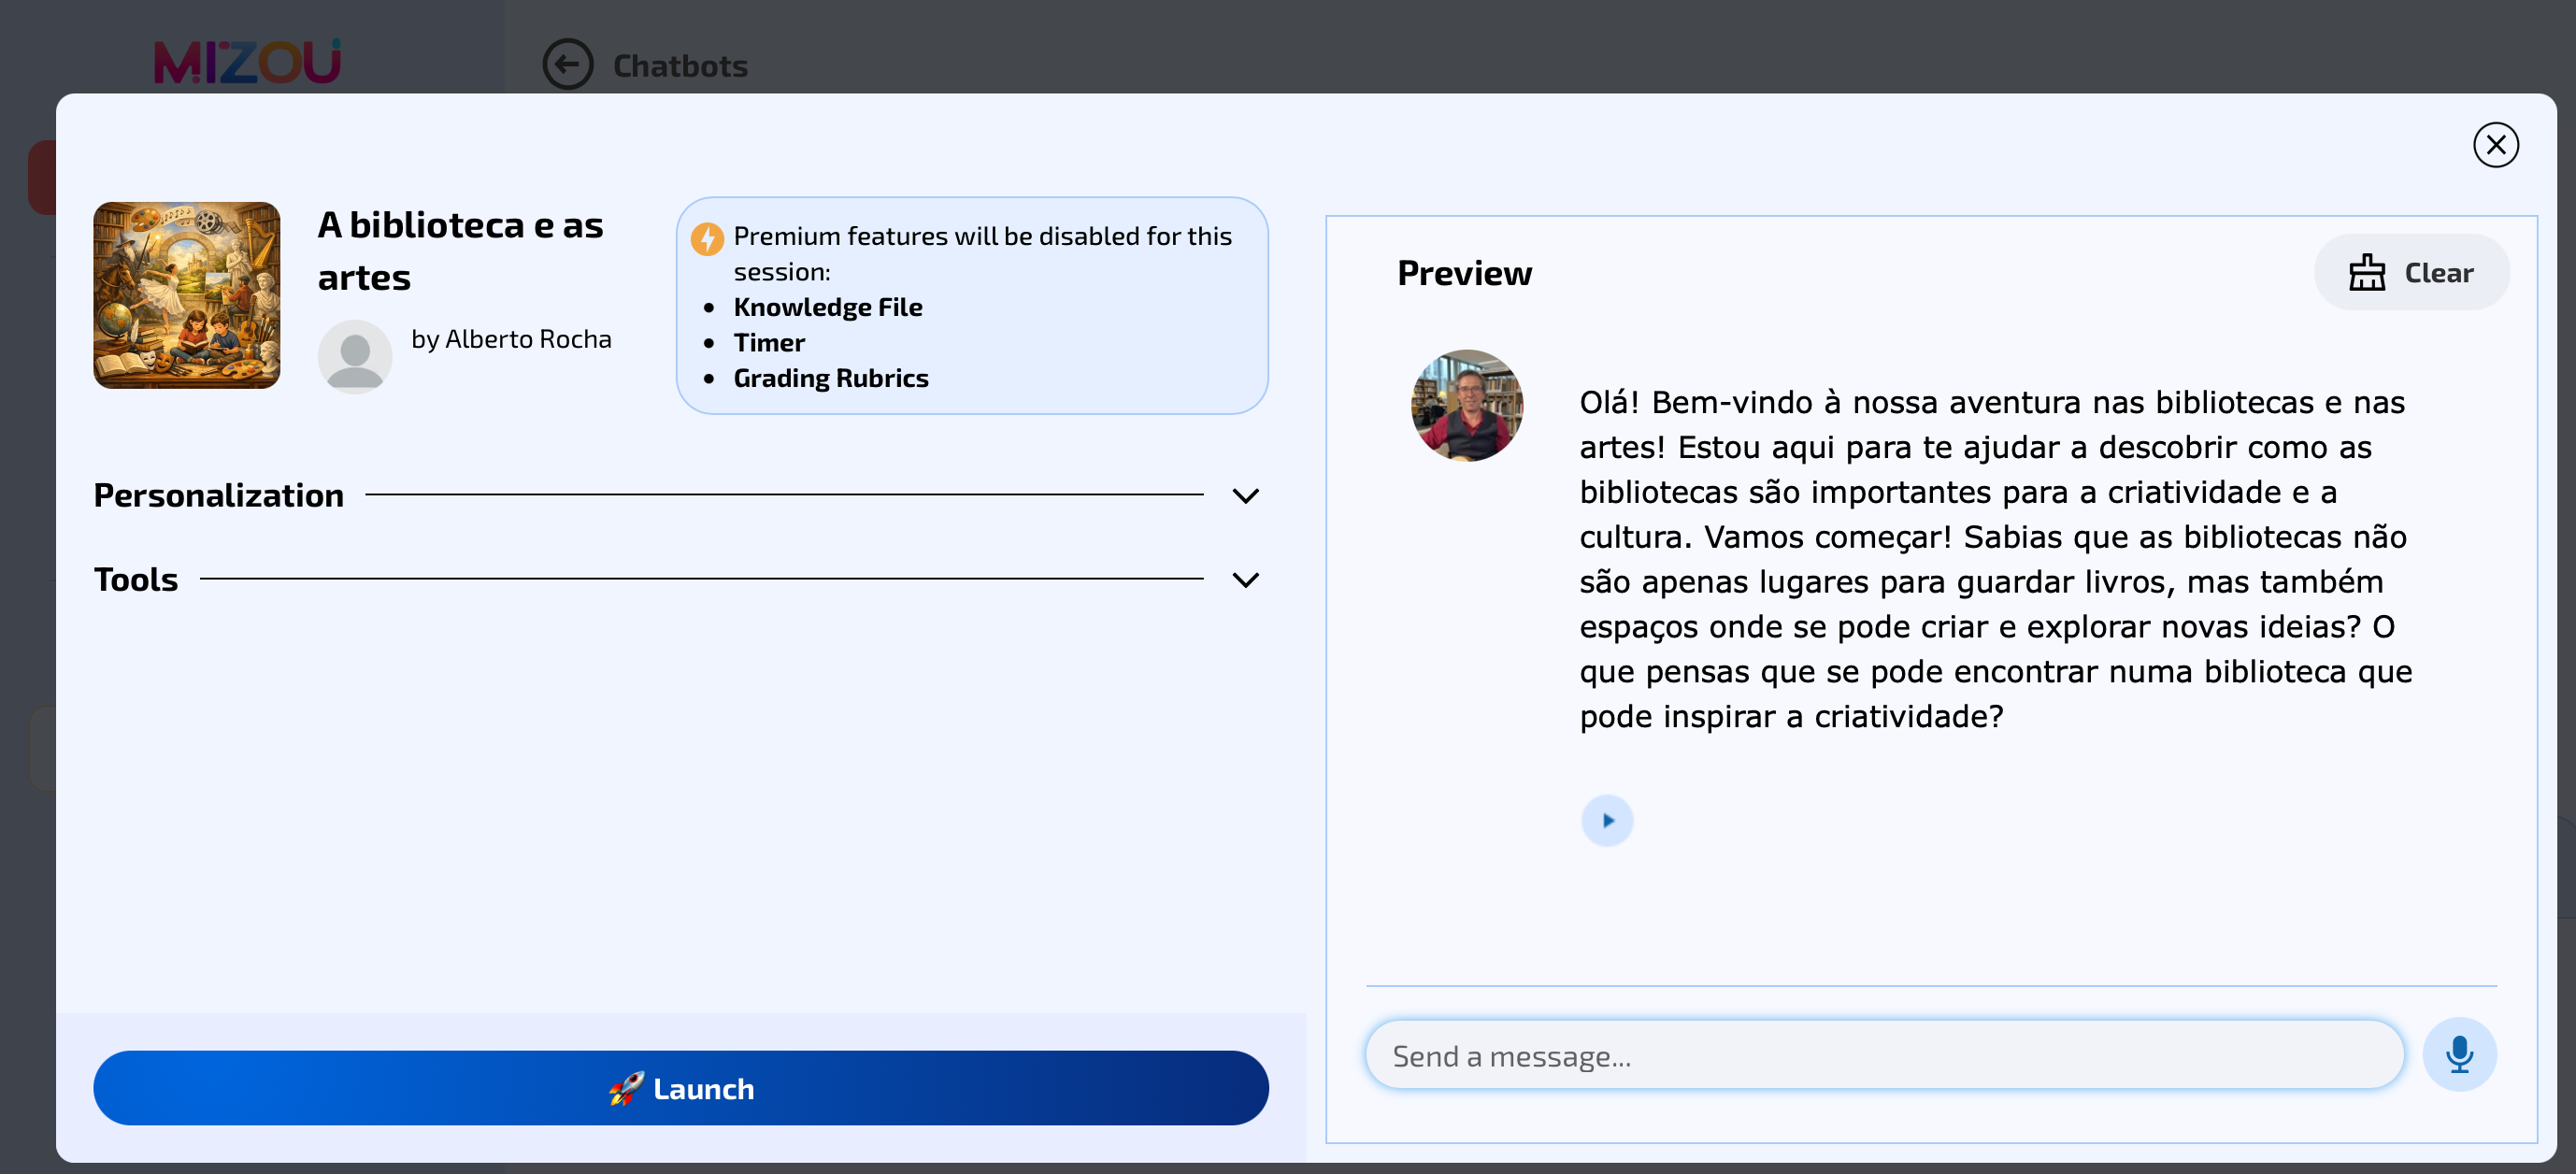This screenshot has height=1174, width=2576.
Task: Expand the Personalization section chevron
Action: pos(1245,495)
